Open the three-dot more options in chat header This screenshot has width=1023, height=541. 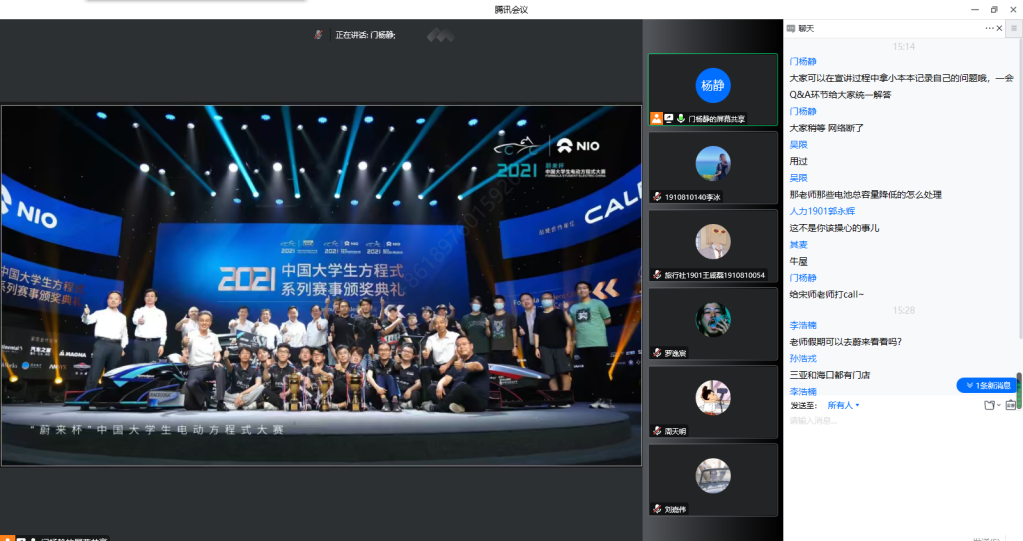point(990,28)
